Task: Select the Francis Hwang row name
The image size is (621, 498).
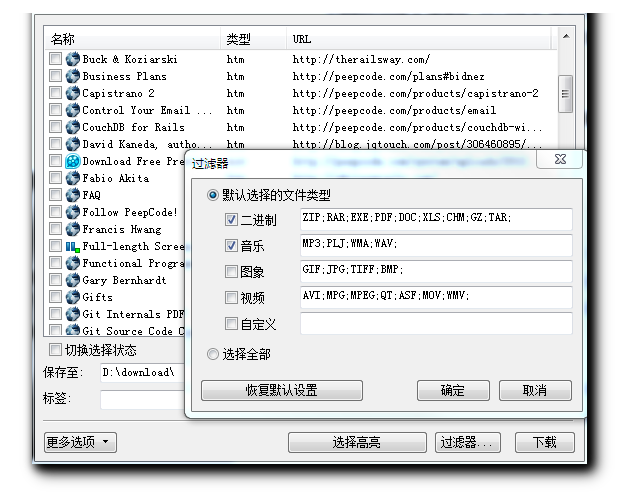Action: [x=122, y=229]
